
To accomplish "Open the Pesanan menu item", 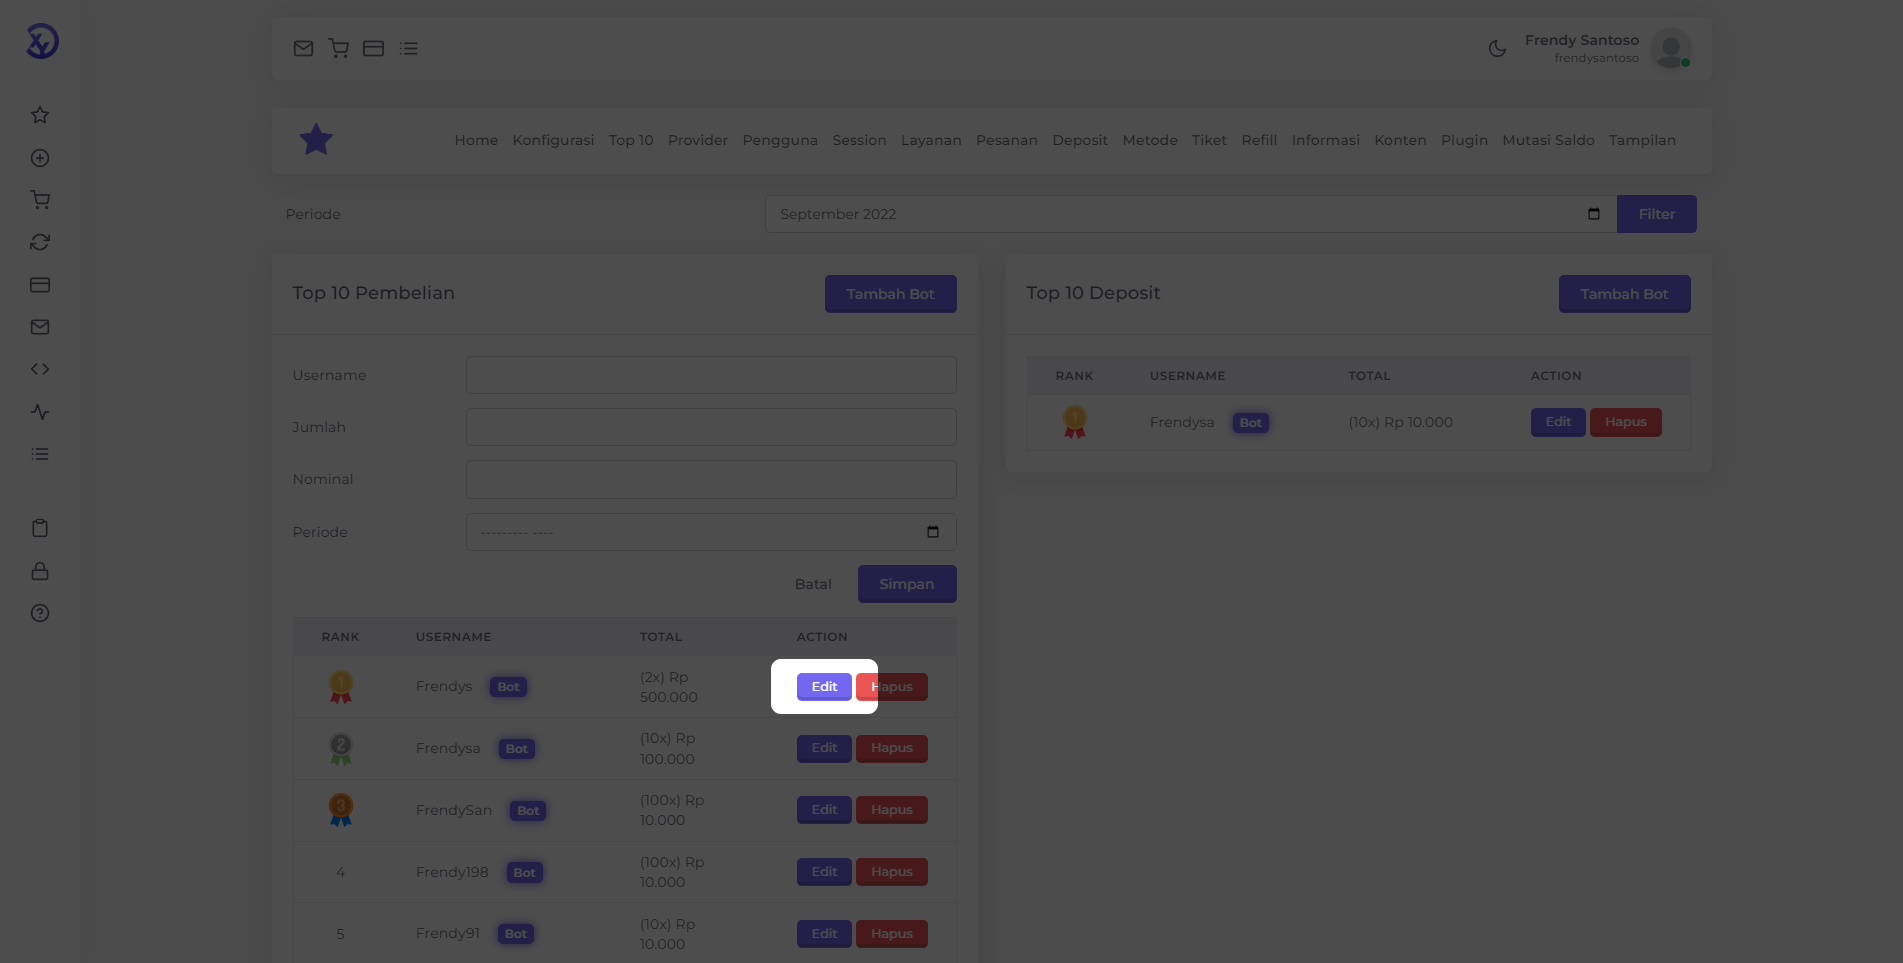I will click(x=1007, y=140).
